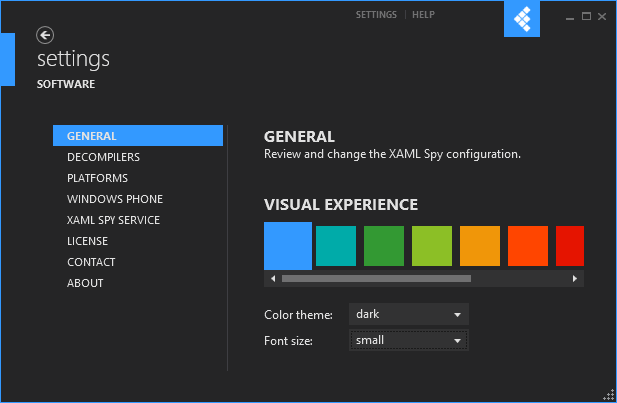Open the Color theme dropdown
Viewport: 617px width, 403px height.
tap(409, 314)
